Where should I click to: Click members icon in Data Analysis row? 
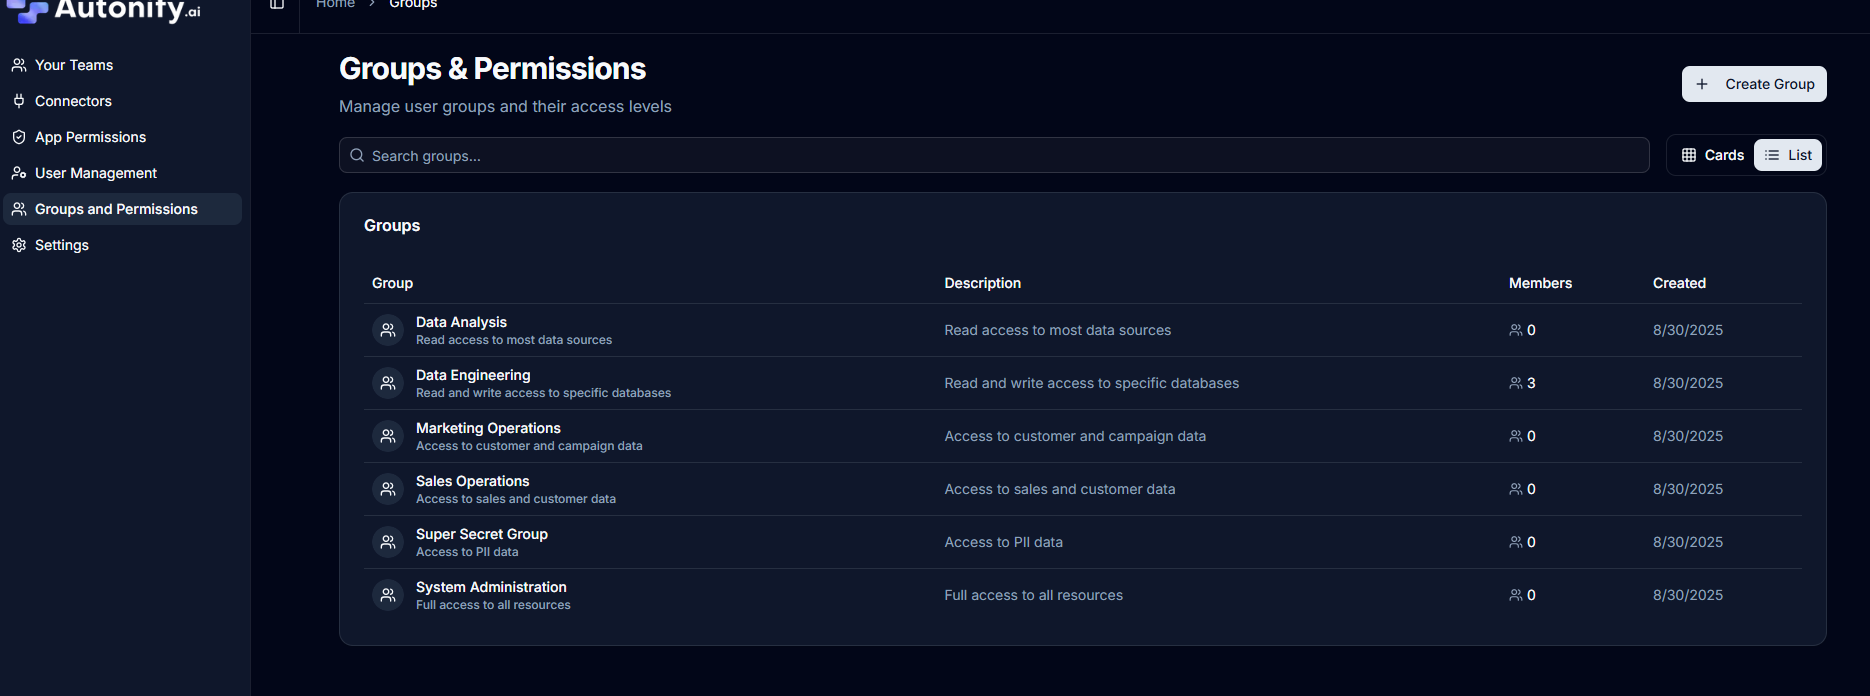(x=1516, y=330)
